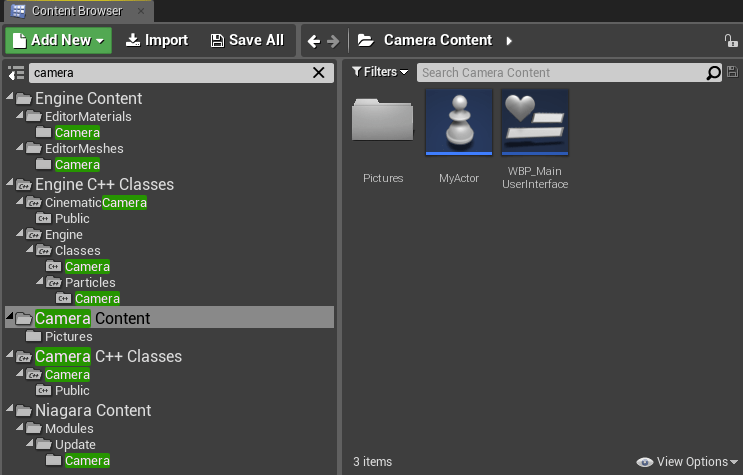Select the Modules folder
Viewport: 743px width, 475px height.
click(69, 429)
